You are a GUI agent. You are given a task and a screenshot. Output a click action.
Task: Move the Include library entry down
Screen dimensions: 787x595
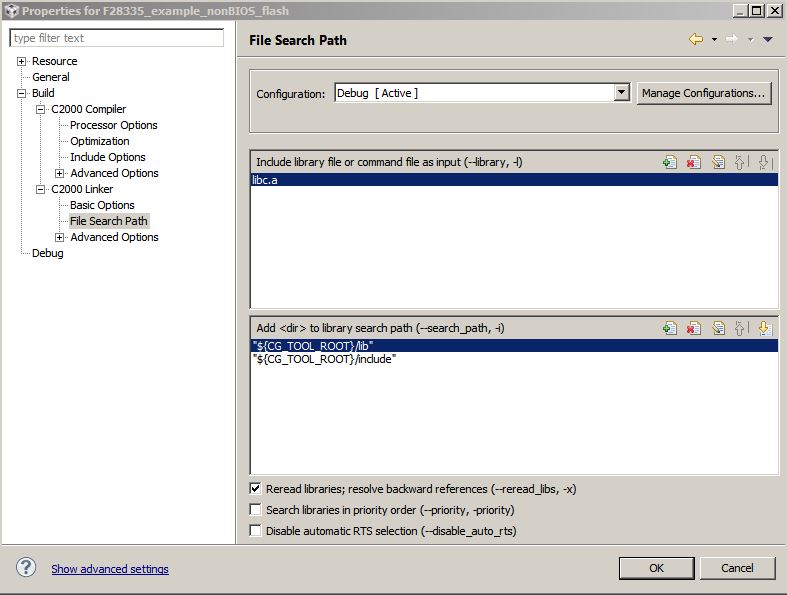pyautogui.click(x=764, y=162)
